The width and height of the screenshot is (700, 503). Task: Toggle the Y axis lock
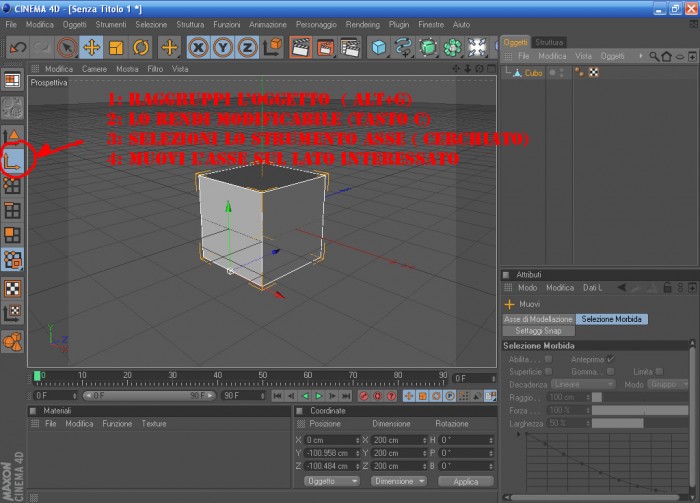(x=223, y=47)
